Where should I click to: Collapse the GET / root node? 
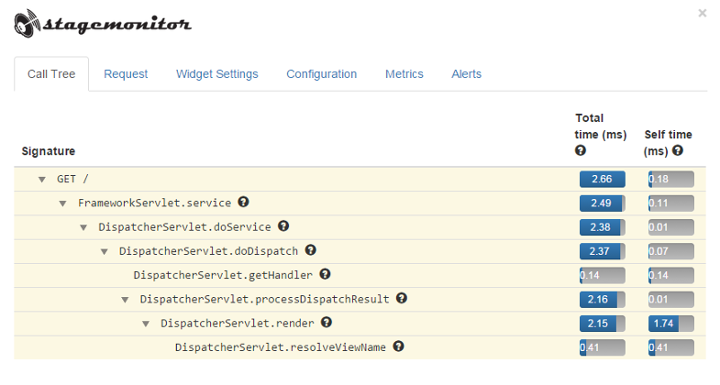click(x=42, y=180)
